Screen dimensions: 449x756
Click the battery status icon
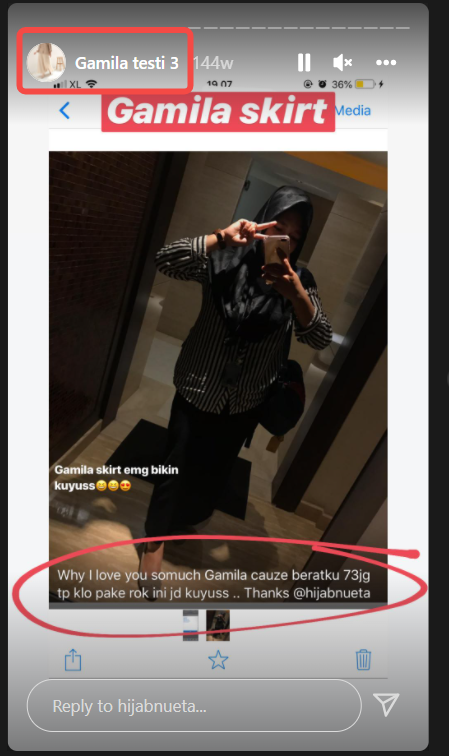coord(365,84)
